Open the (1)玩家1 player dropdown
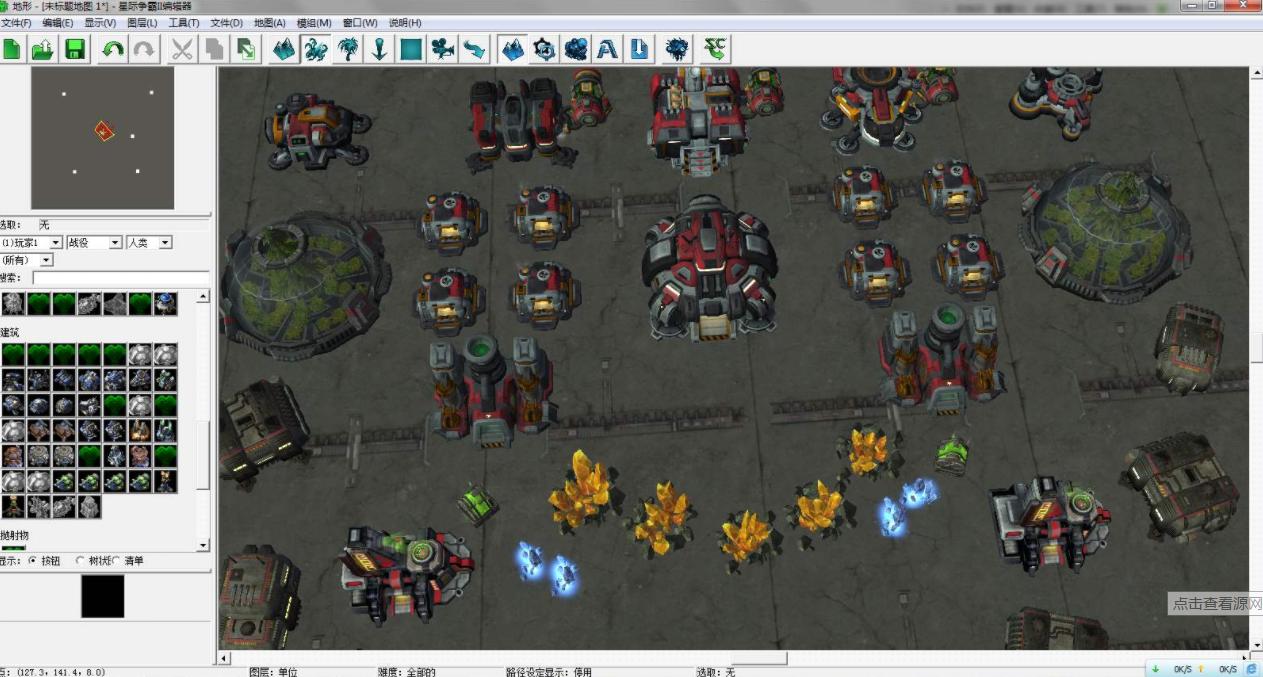Screen dimensions: 1263x677 32,243
